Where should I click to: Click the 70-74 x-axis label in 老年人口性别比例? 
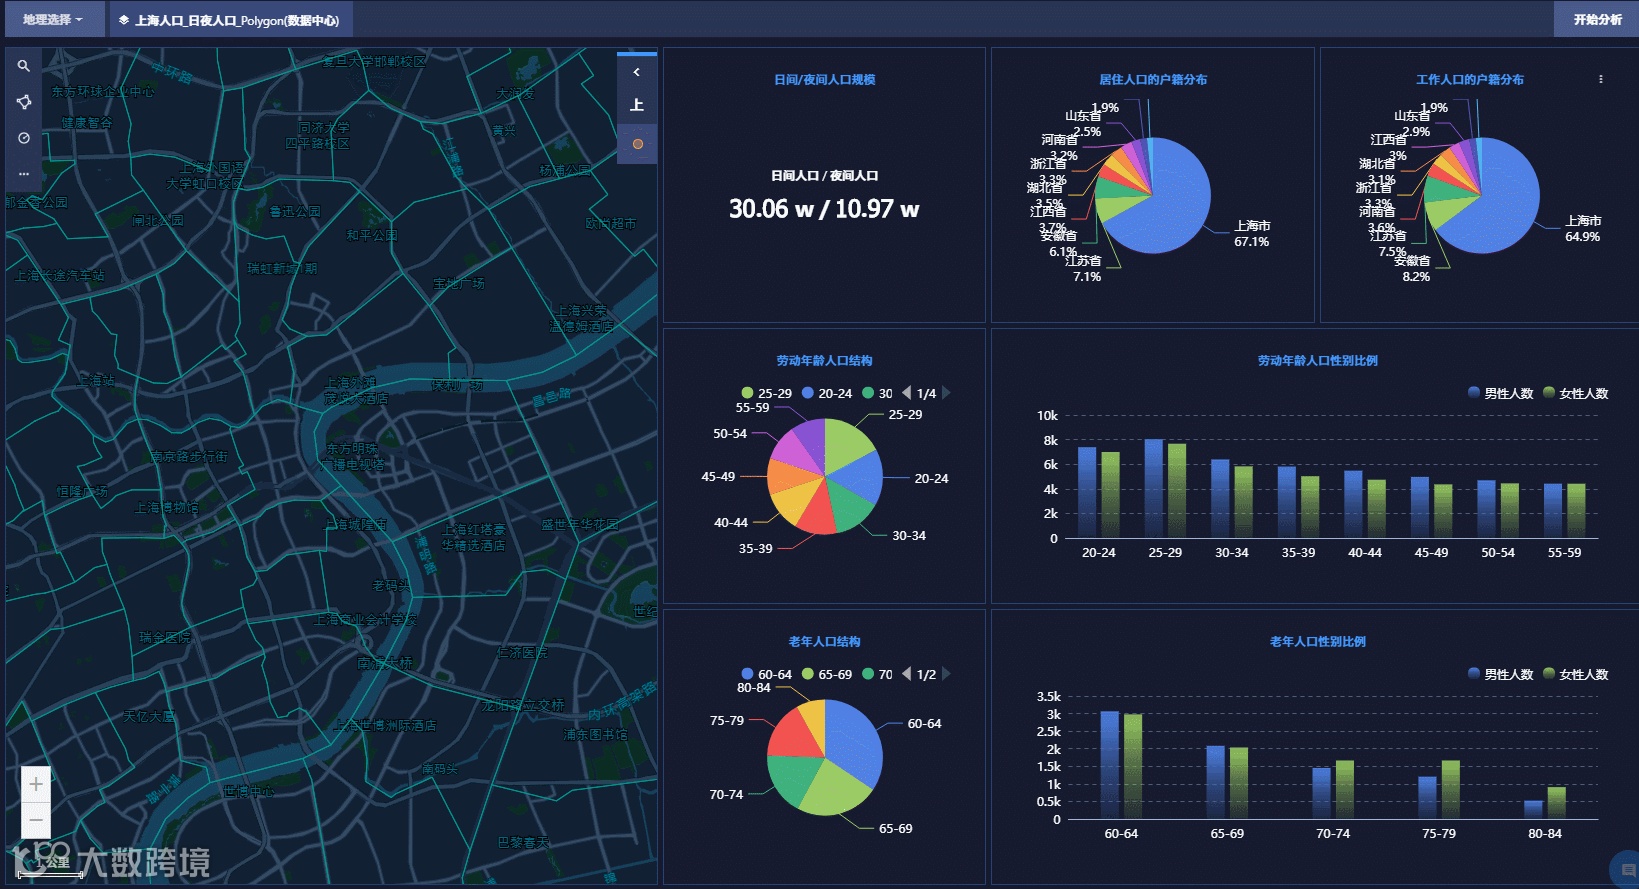1332,834
